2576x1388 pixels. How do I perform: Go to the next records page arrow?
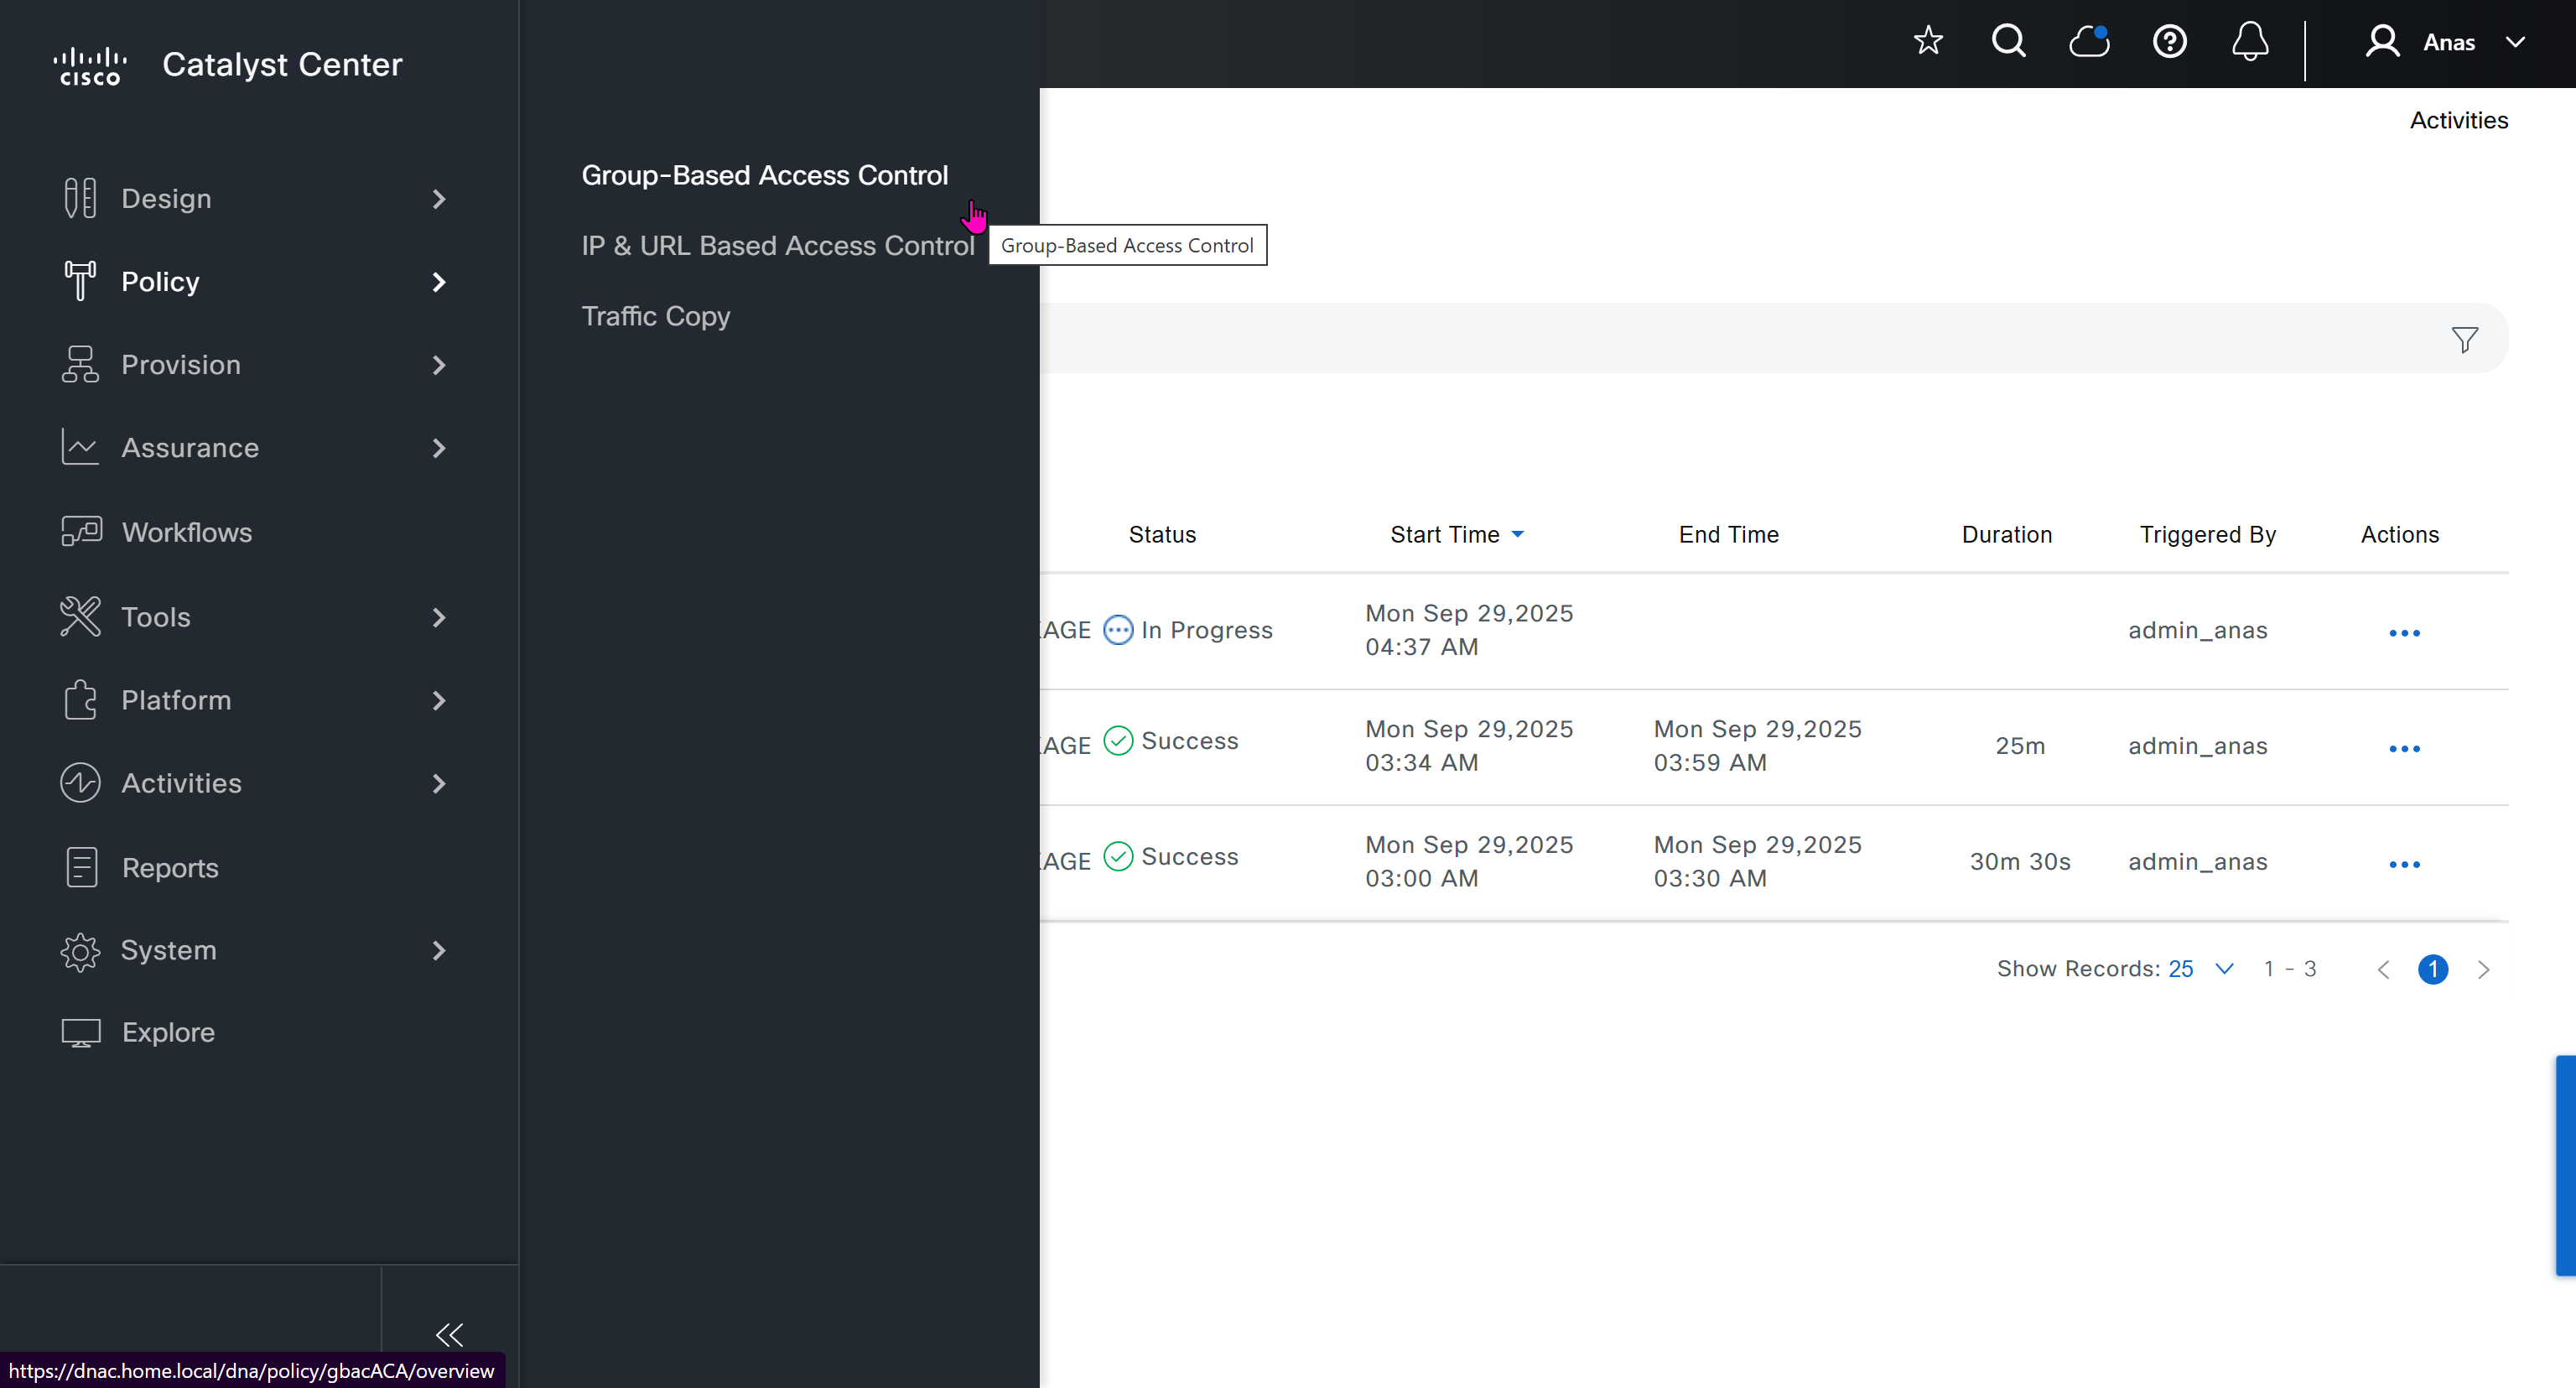[2483, 968]
